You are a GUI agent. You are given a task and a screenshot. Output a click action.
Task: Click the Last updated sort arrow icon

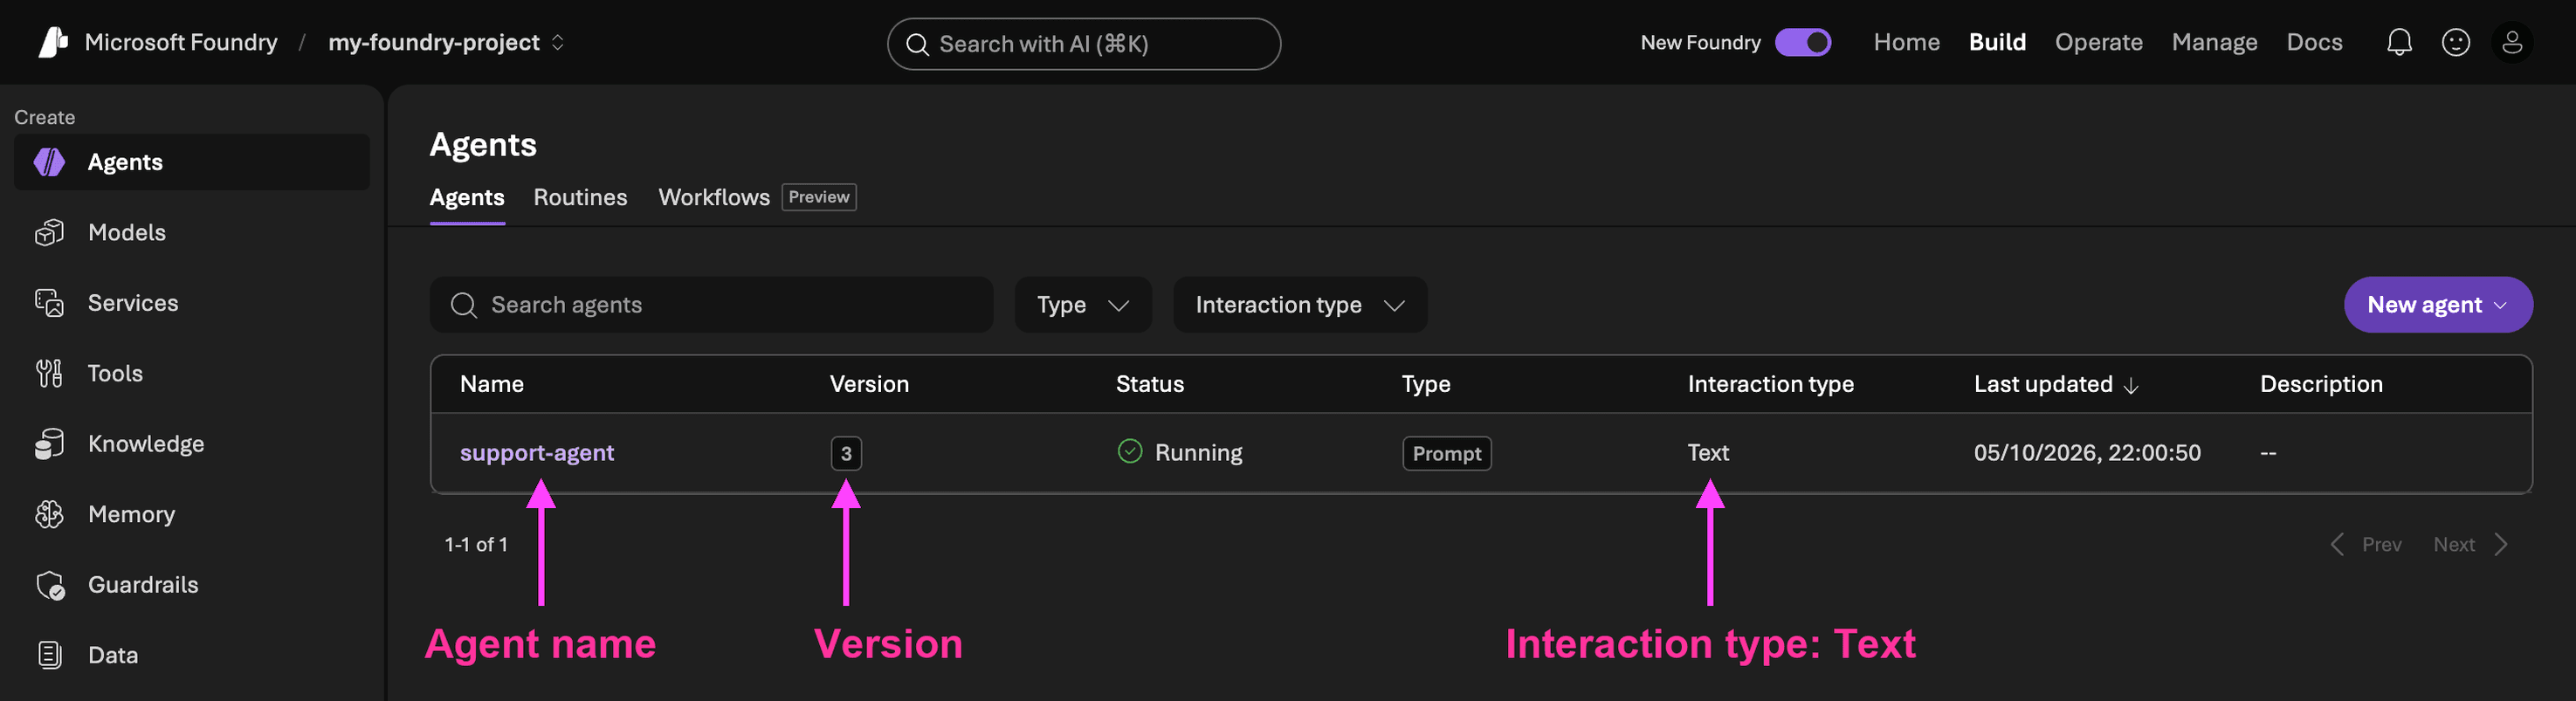tap(2130, 386)
